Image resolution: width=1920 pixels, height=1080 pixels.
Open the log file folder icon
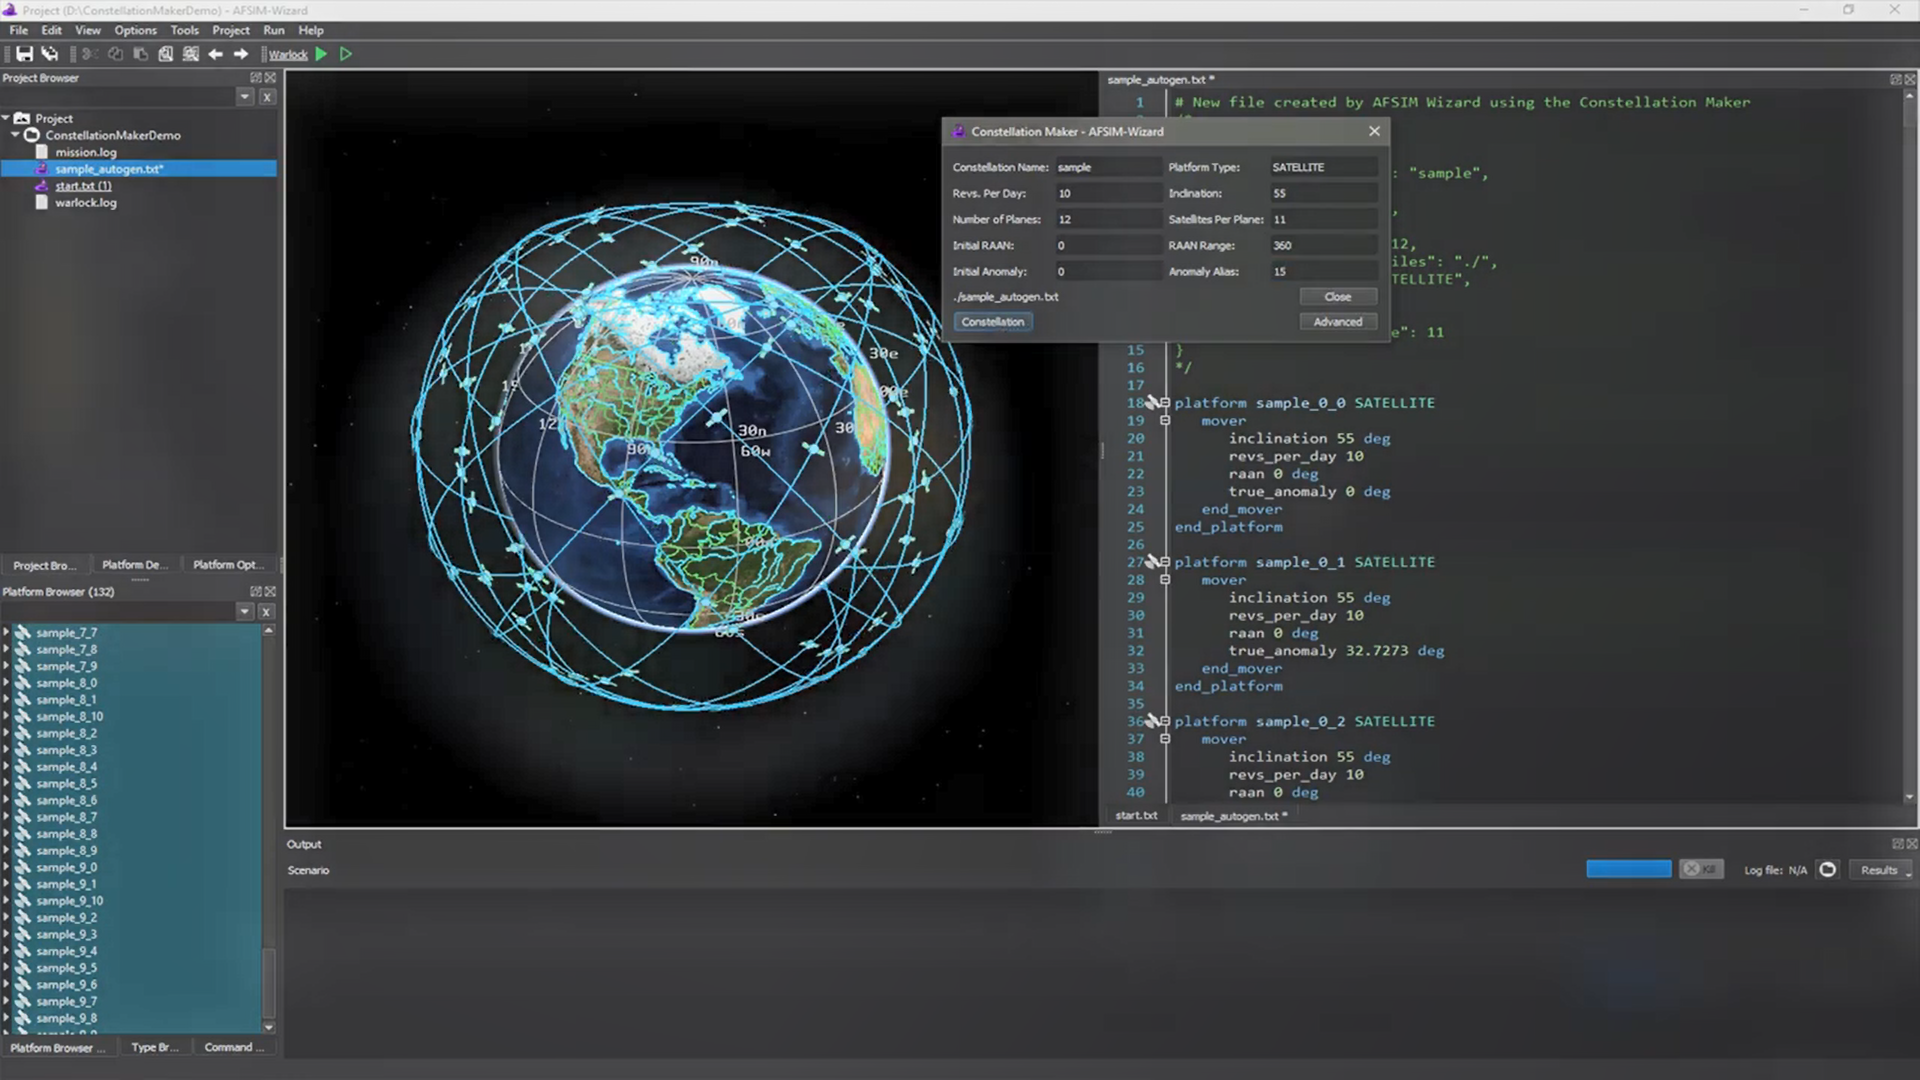click(x=1827, y=870)
